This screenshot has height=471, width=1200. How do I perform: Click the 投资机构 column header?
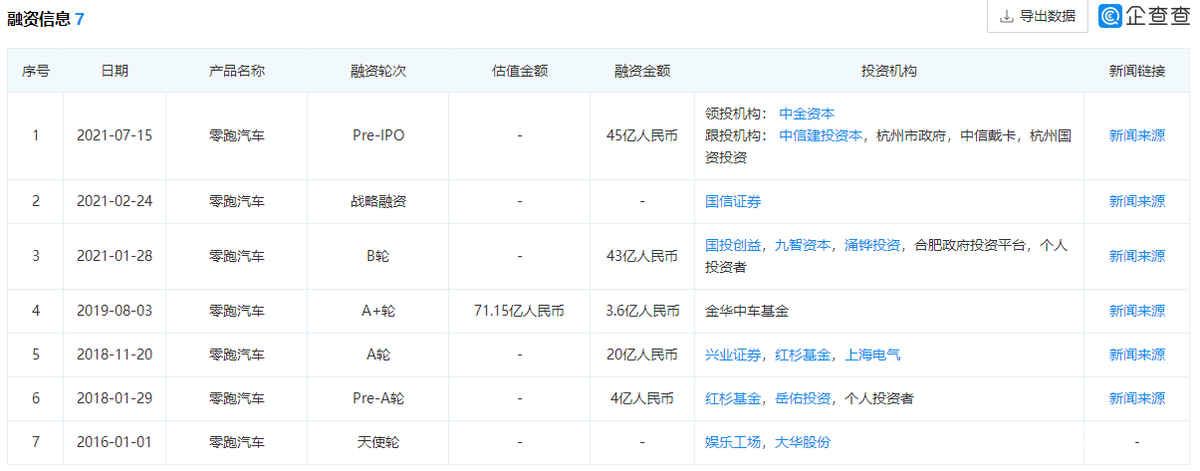click(889, 71)
